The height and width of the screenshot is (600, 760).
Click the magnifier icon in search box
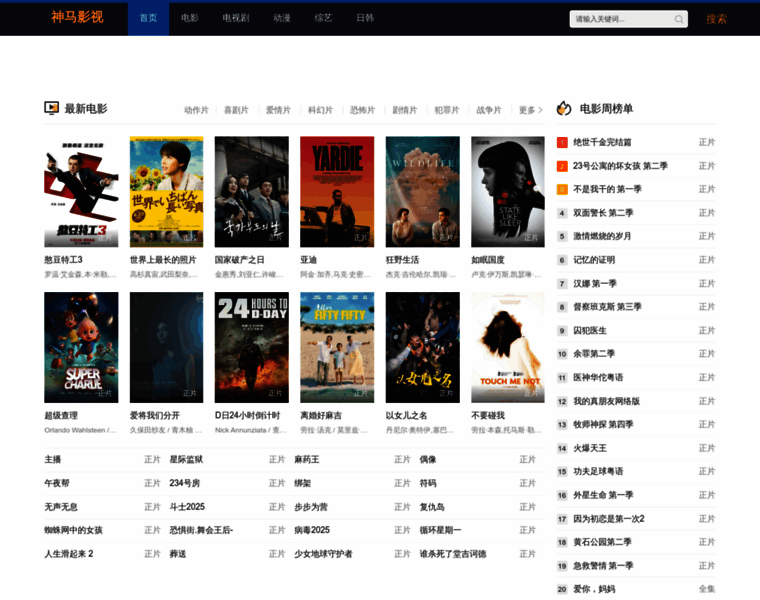pyautogui.click(x=679, y=19)
